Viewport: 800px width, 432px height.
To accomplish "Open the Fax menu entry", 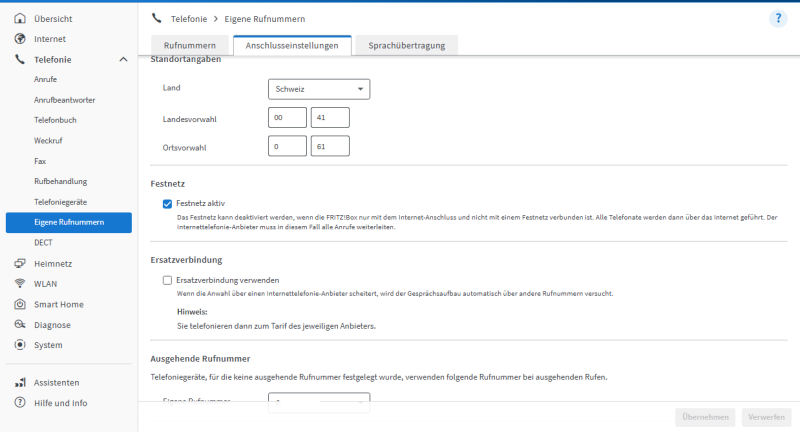I will pos(40,161).
